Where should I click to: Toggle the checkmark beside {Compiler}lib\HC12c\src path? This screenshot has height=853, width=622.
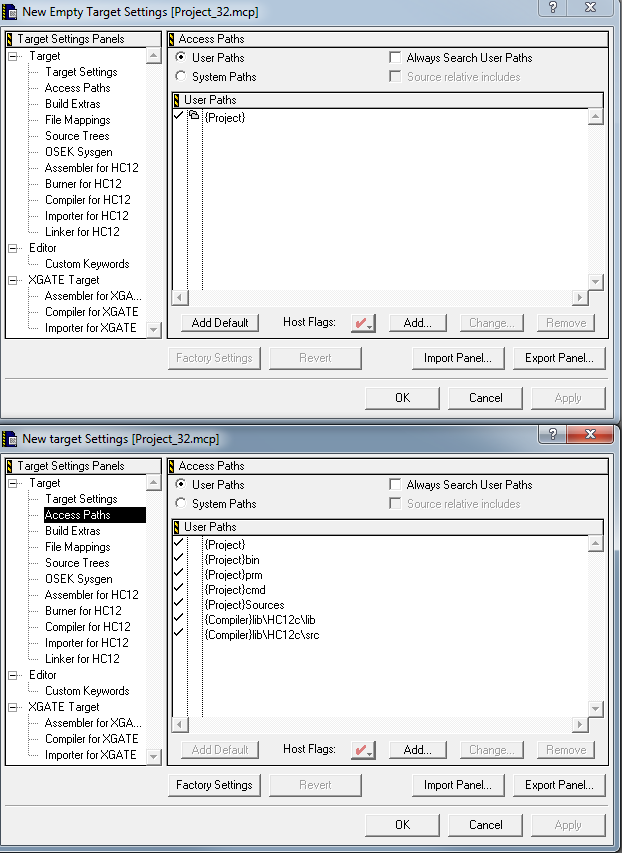178,633
